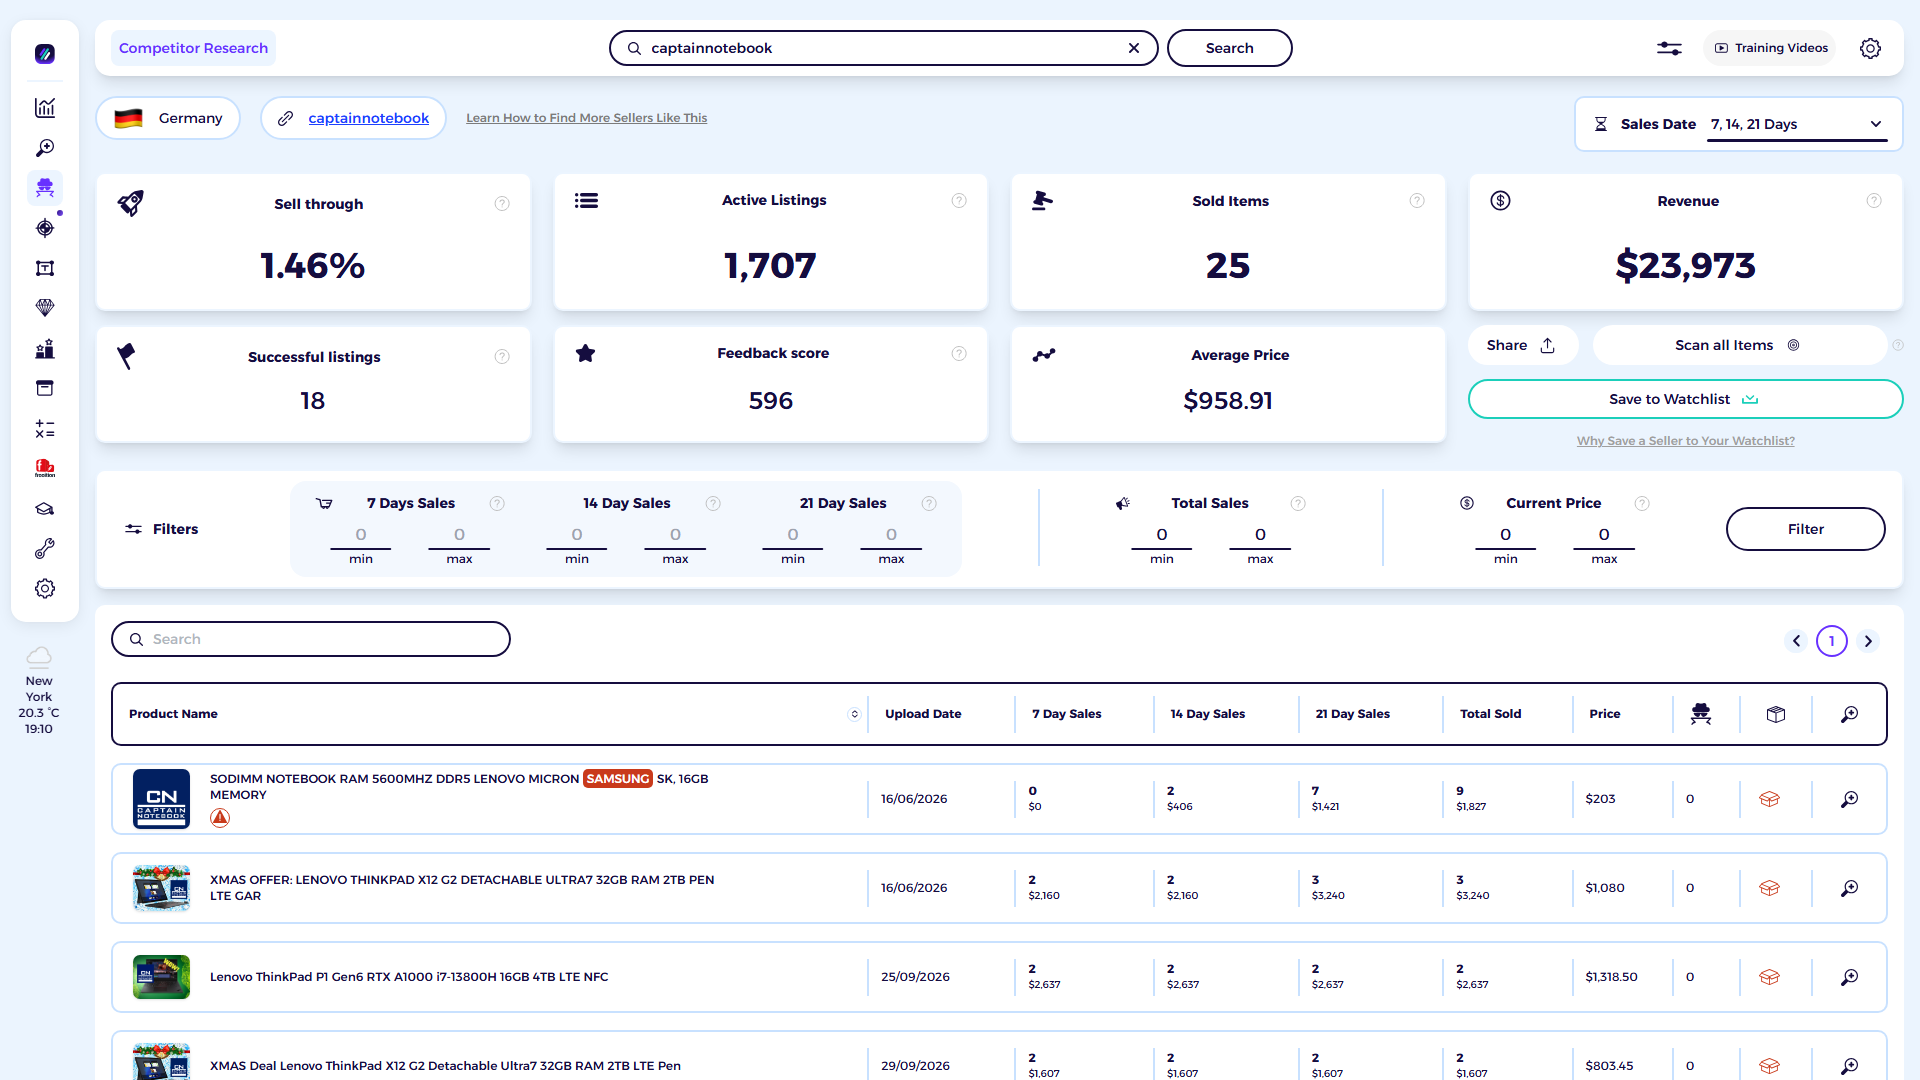Select page 1 in pagination
The image size is (1920, 1080).
(x=1832, y=641)
